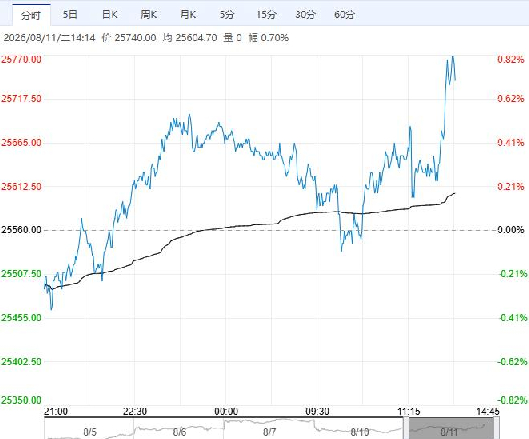Viewport: 529px width, 439px height.
Task: Select the 8/7 section of the overview strip
Action: coord(269,432)
